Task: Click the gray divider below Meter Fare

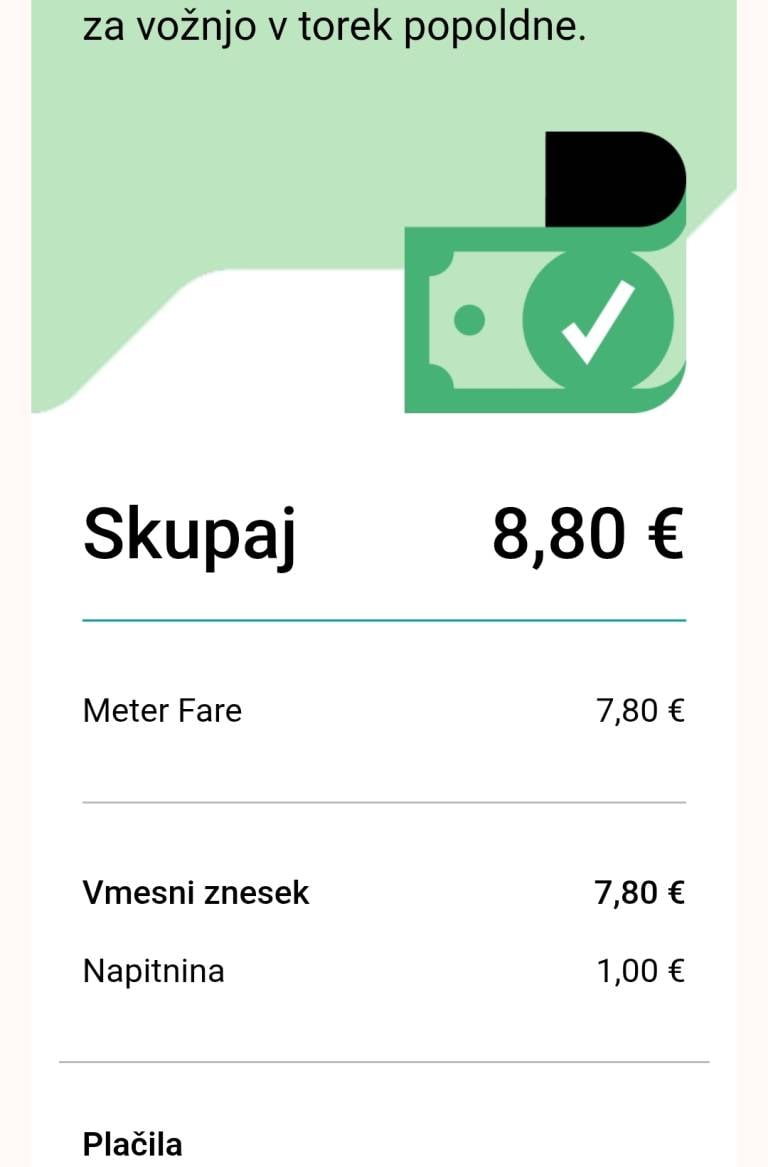Action: pos(384,802)
